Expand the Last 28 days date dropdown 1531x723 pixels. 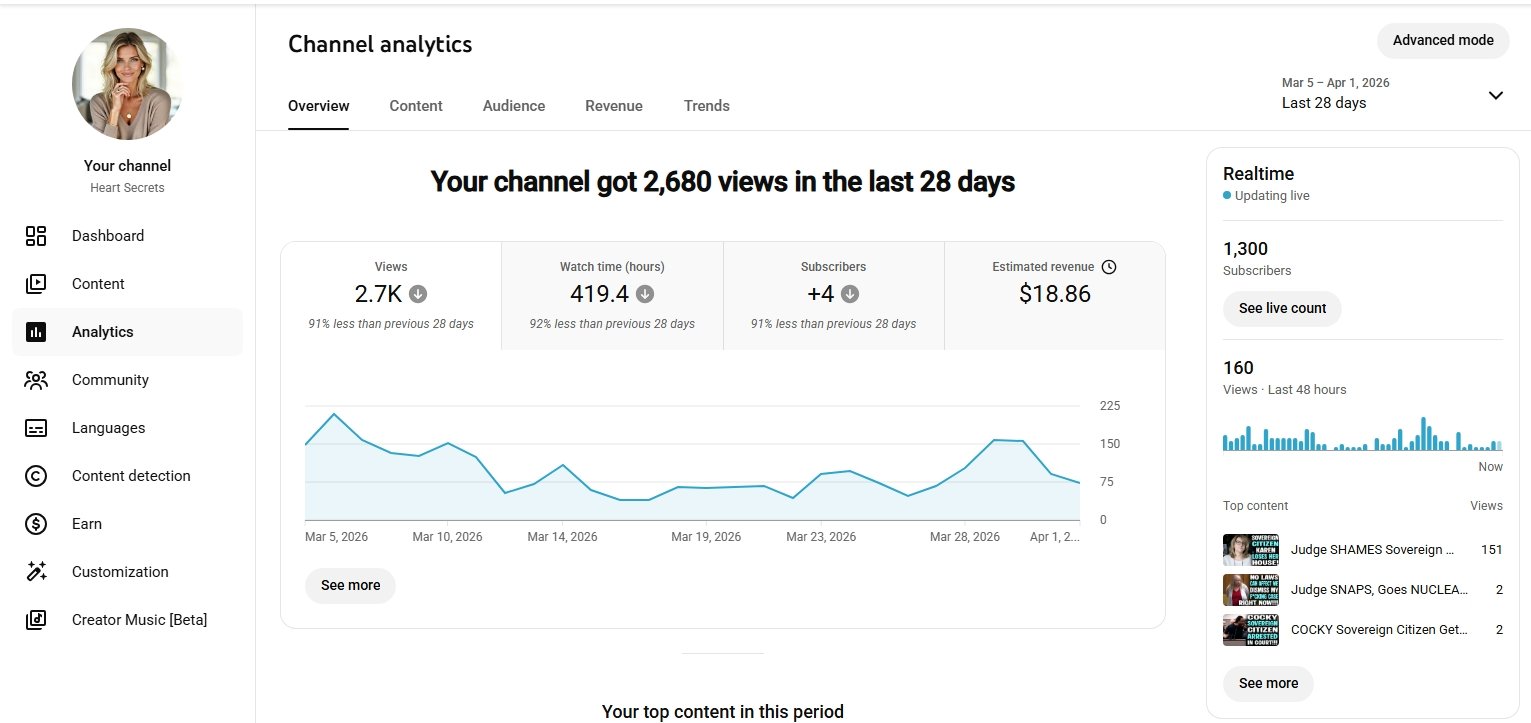[x=1495, y=96]
